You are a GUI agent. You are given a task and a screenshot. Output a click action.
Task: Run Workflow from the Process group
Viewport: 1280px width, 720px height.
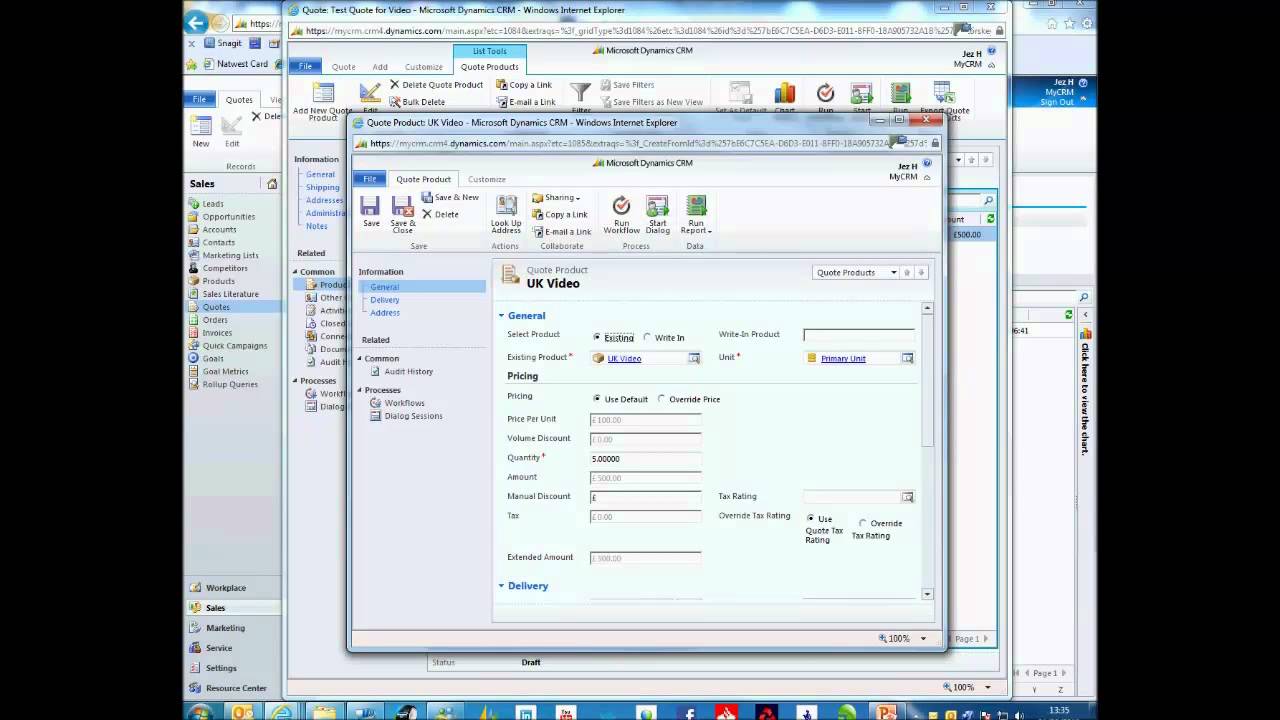point(621,214)
